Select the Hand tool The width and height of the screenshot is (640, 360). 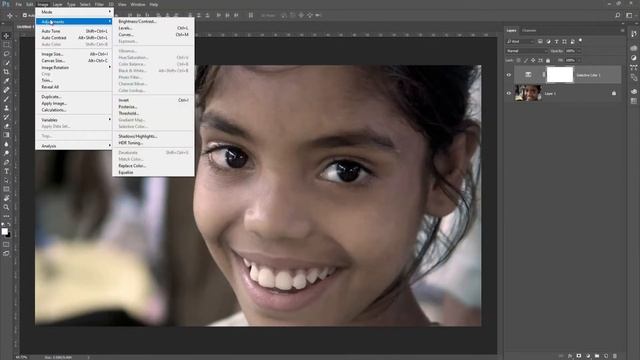click(6, 198)
